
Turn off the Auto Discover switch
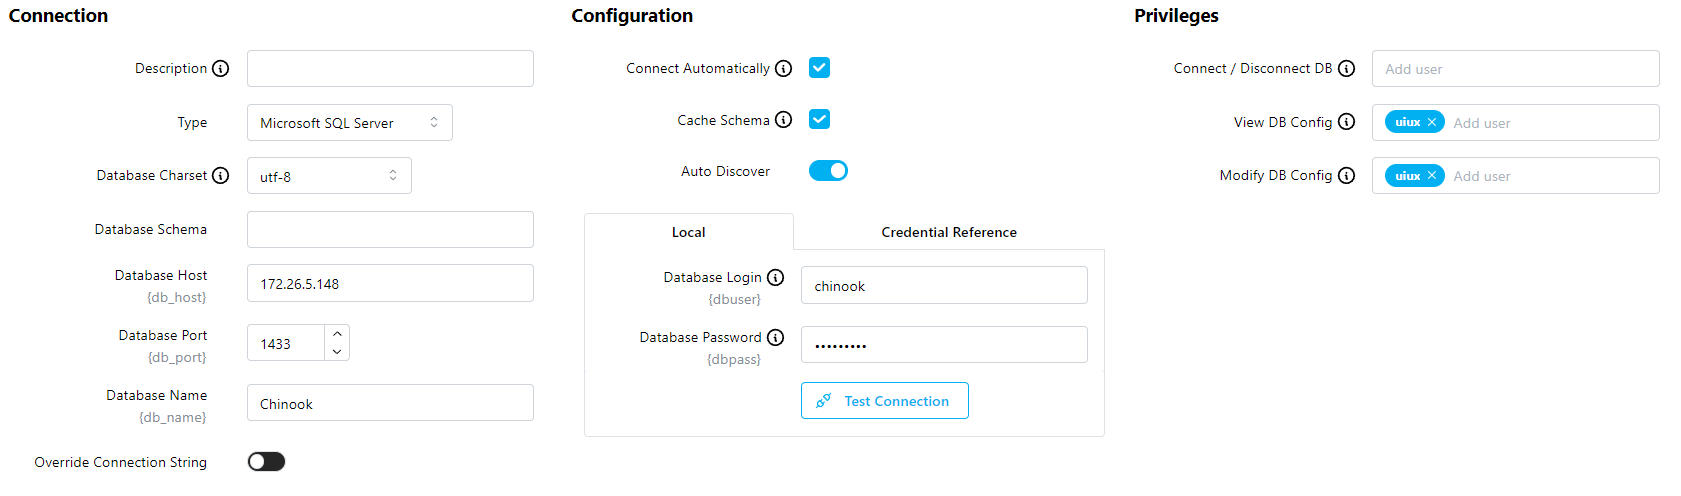coord(828,171)
